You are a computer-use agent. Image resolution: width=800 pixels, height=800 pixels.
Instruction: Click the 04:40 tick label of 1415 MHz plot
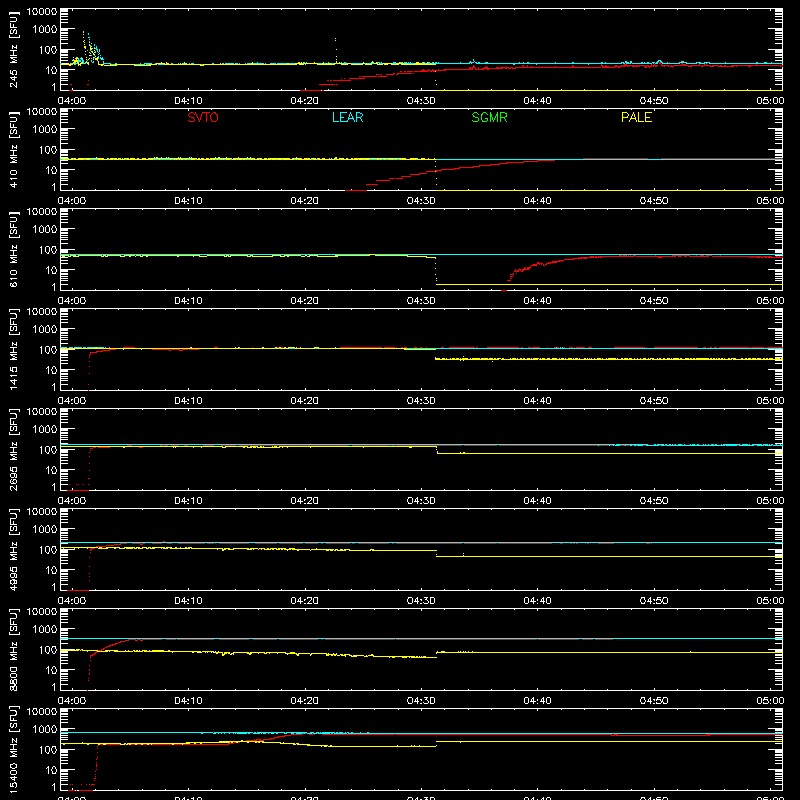point(537,401)
